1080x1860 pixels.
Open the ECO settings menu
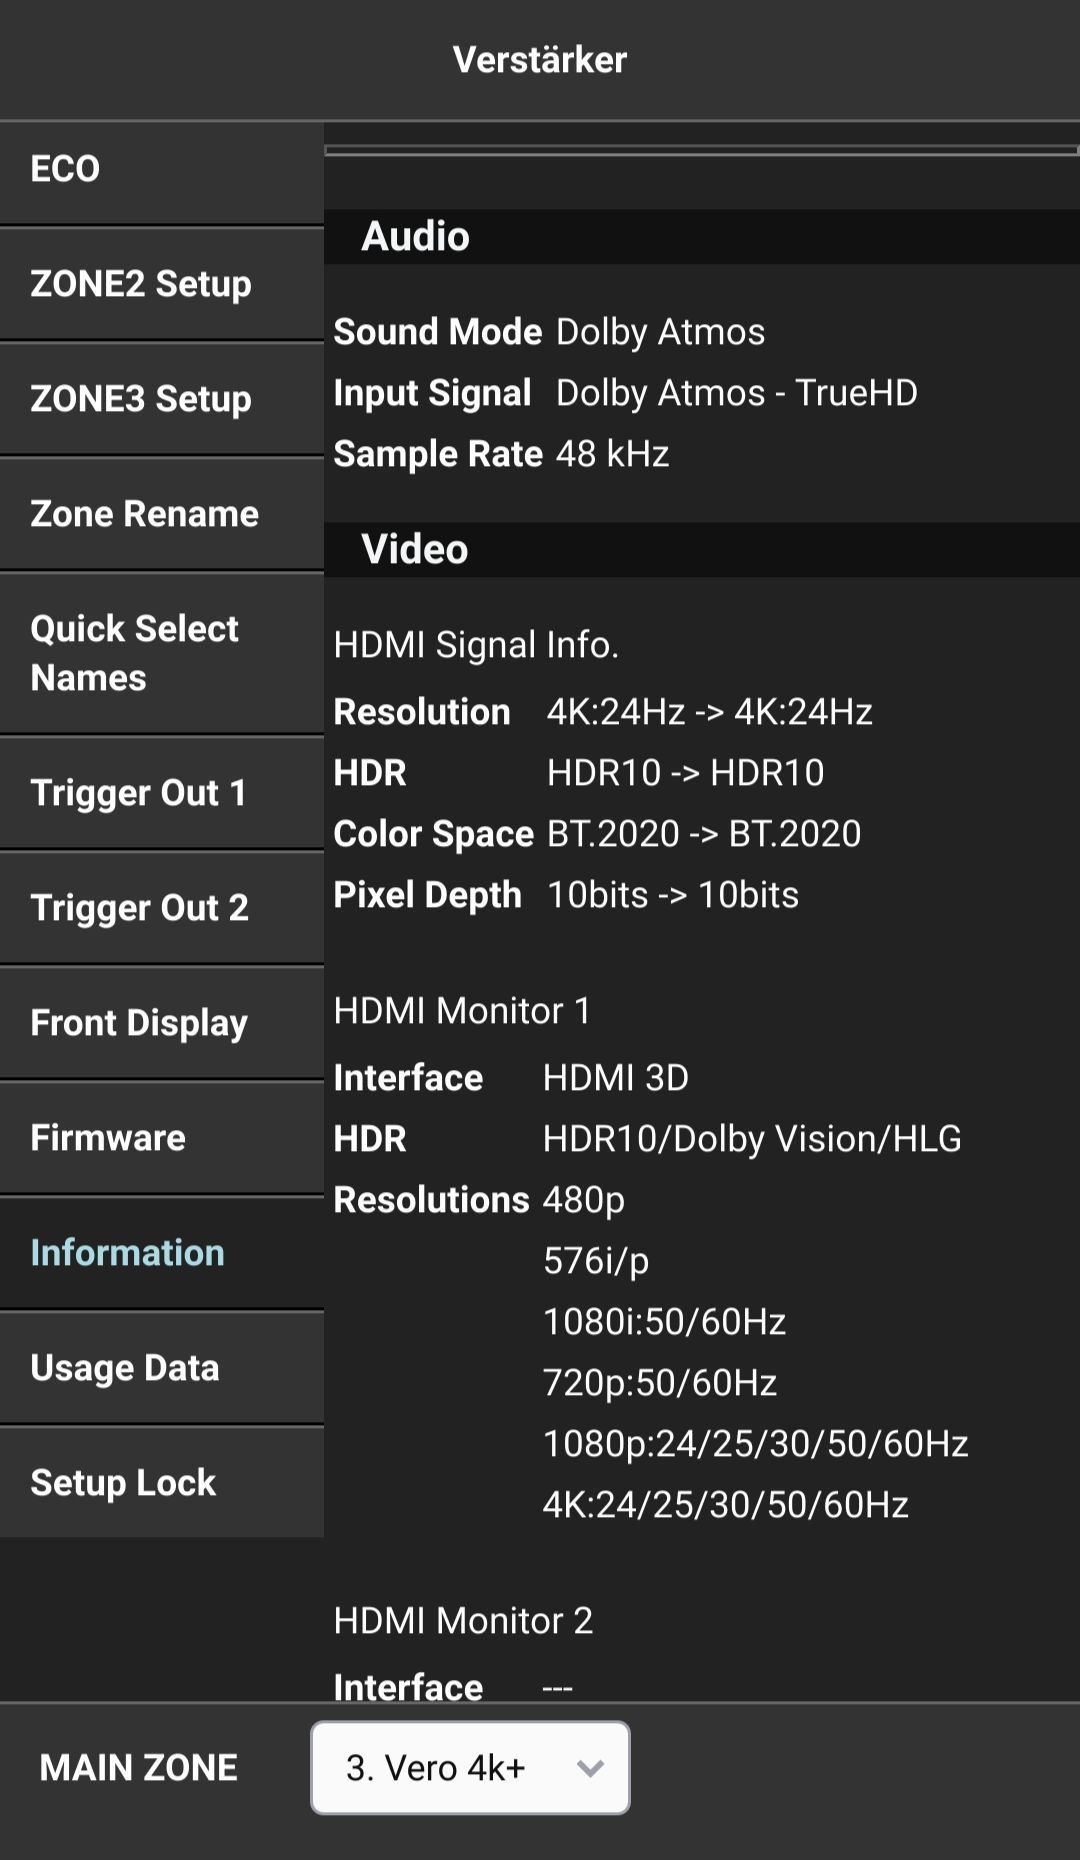pyautogui.click(x=160, y=170)
